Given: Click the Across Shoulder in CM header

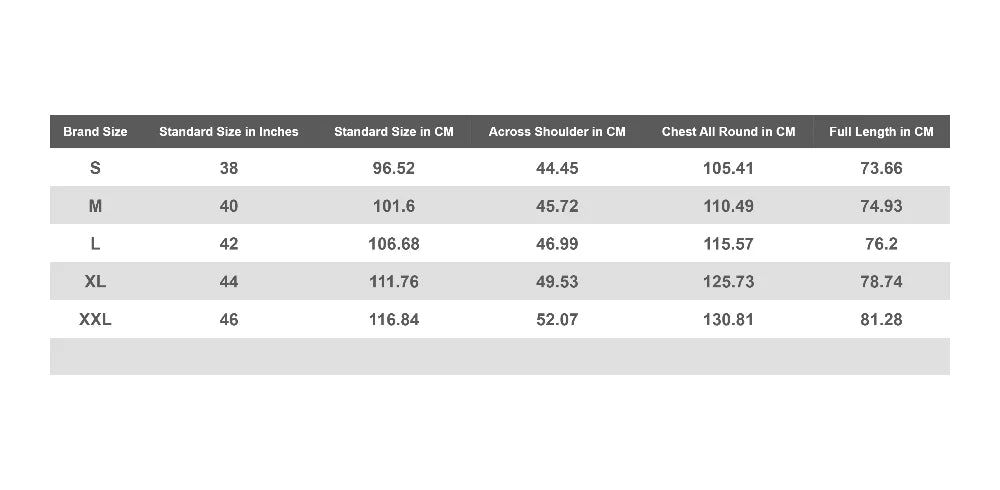Looking at the screenshot, I should point(557,131).
